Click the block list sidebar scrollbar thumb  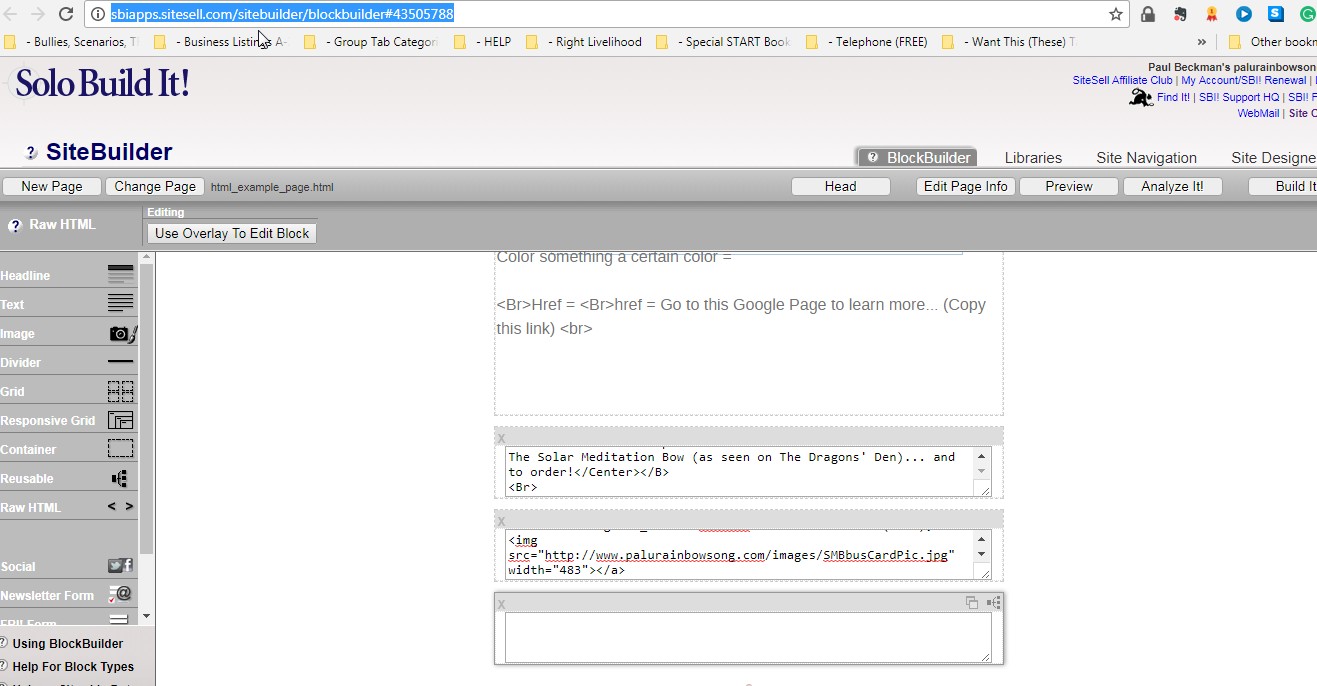click(x=147, y=409)
